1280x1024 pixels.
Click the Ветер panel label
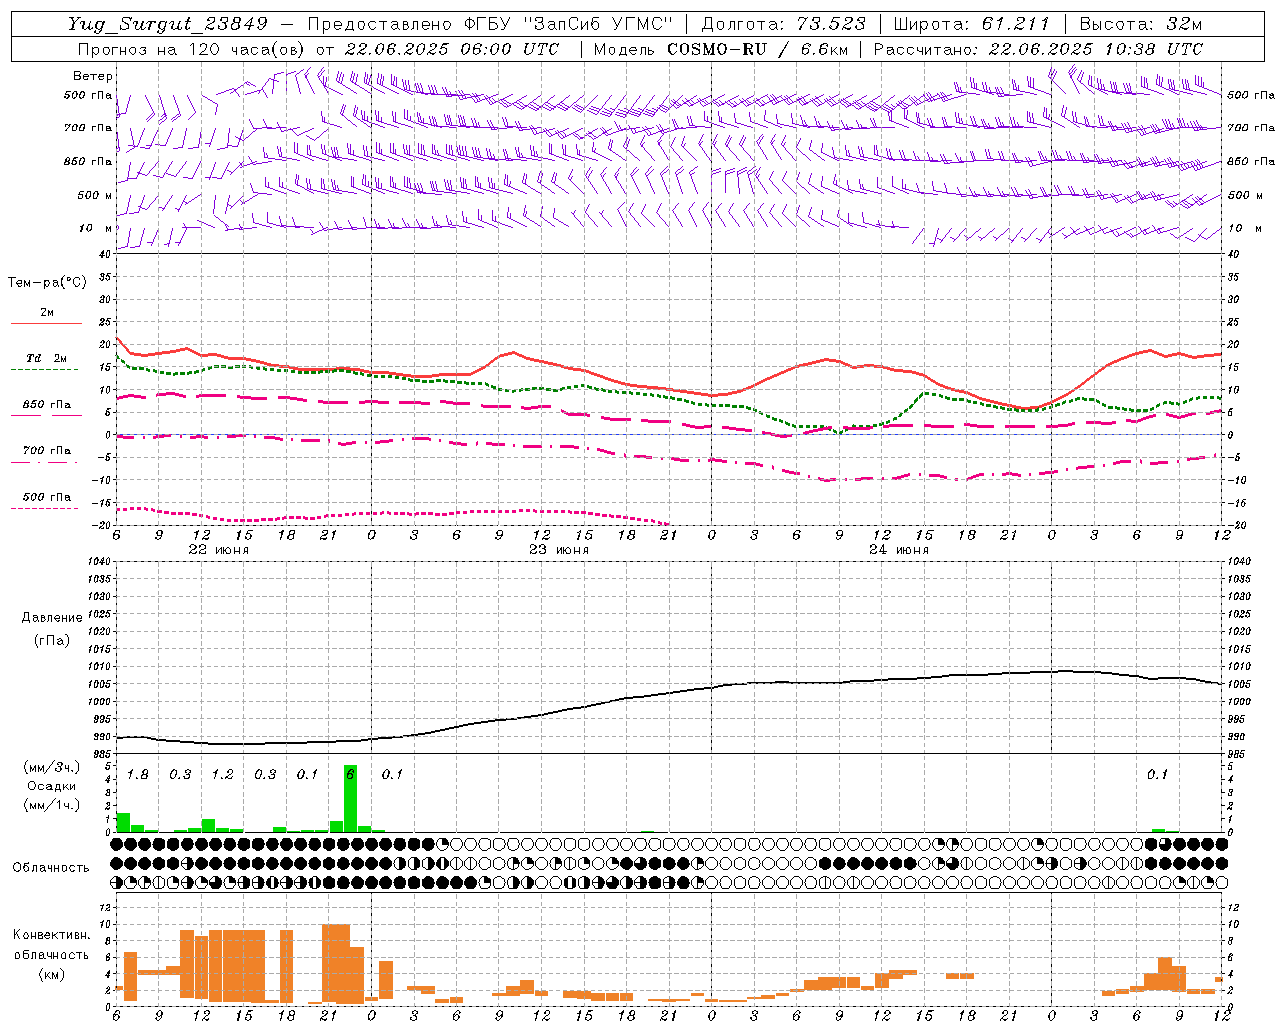[x=93, y=76]
